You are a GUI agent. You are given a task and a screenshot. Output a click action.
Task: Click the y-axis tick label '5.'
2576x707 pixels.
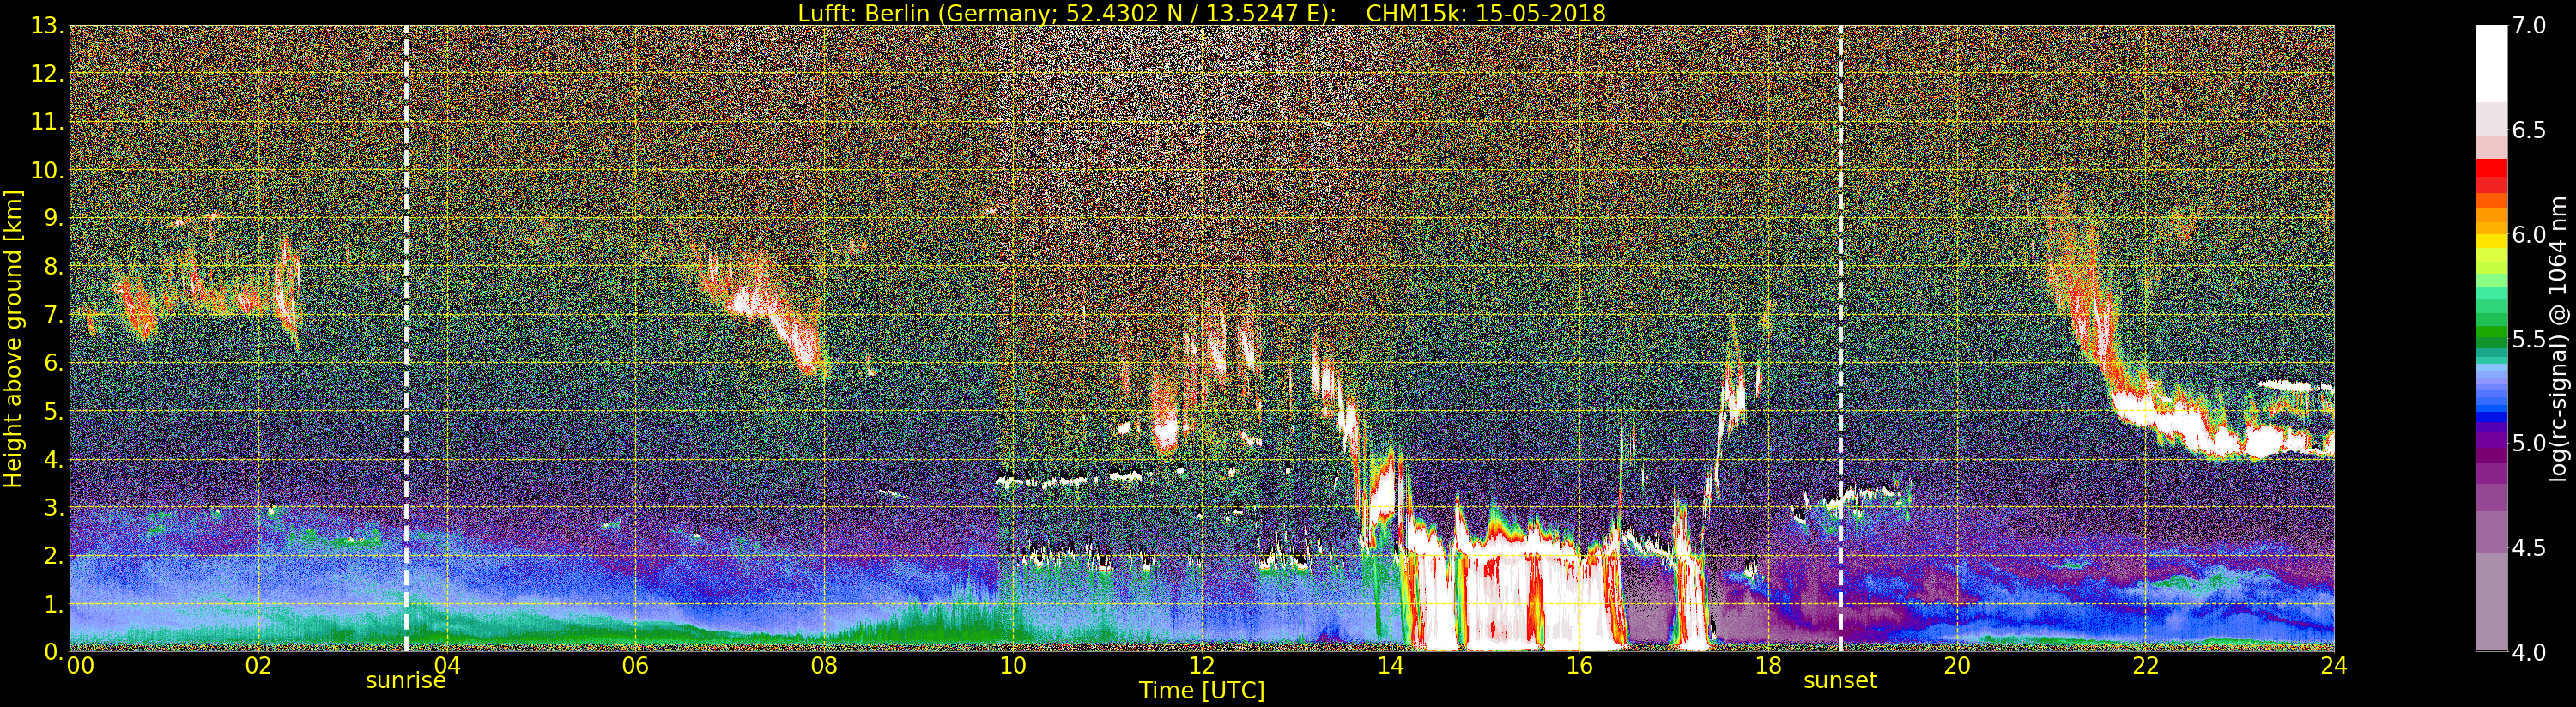click(53, 411)
